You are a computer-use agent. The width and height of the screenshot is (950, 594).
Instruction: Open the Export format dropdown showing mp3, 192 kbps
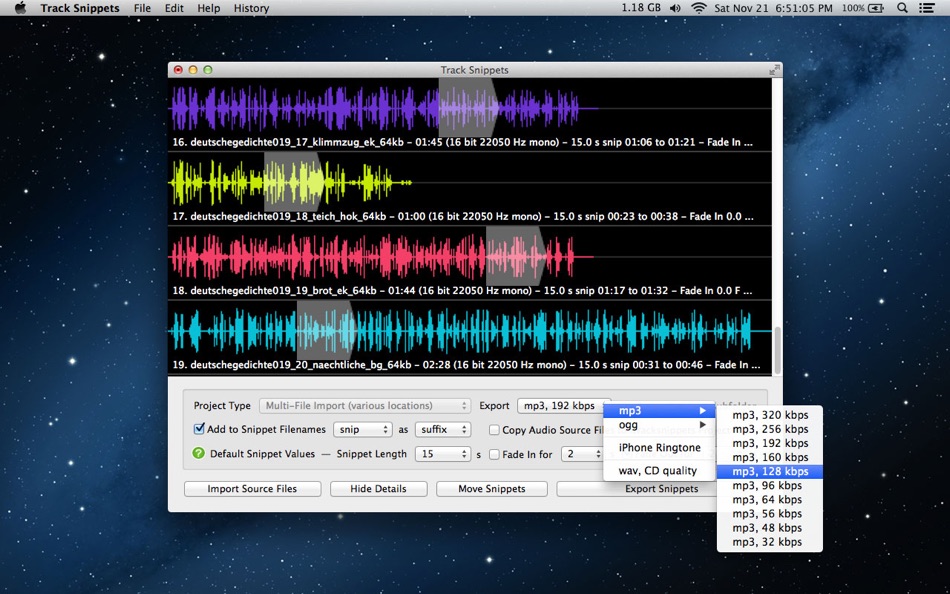point(562,406)
